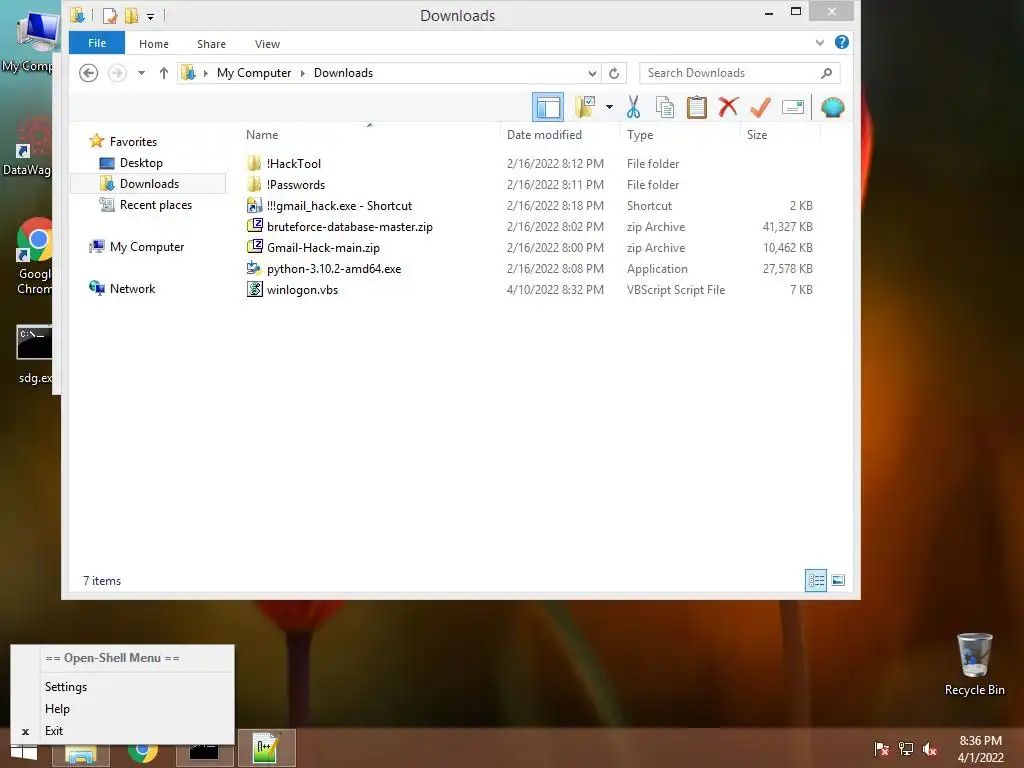Select the Downloads breadcrumb in address bar
This screenshot has height=768, width=1024.
(344, 73)
